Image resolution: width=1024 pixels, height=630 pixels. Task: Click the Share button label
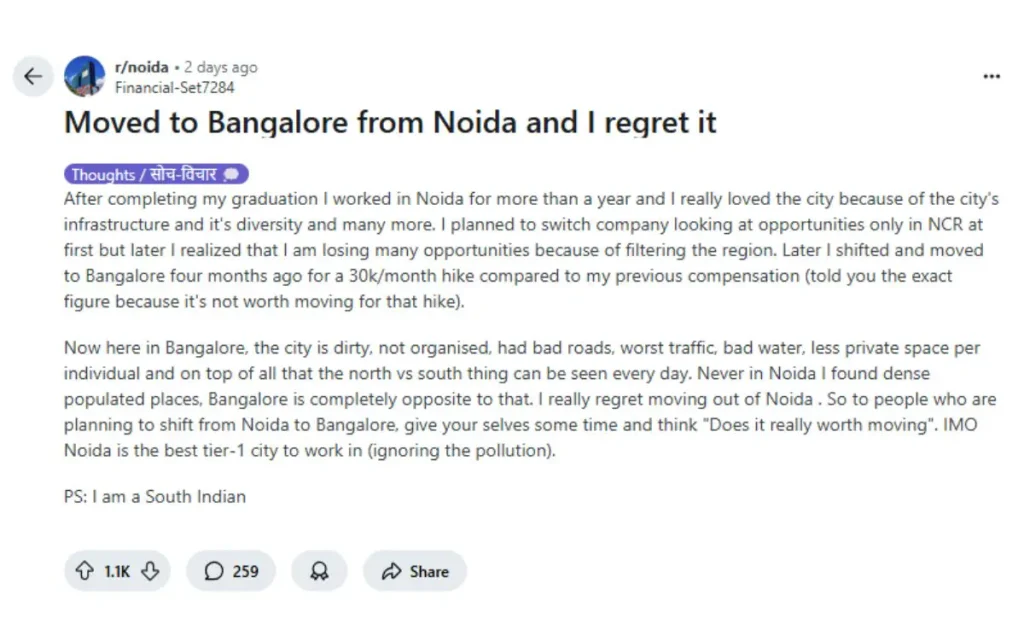tap(429, 572)
